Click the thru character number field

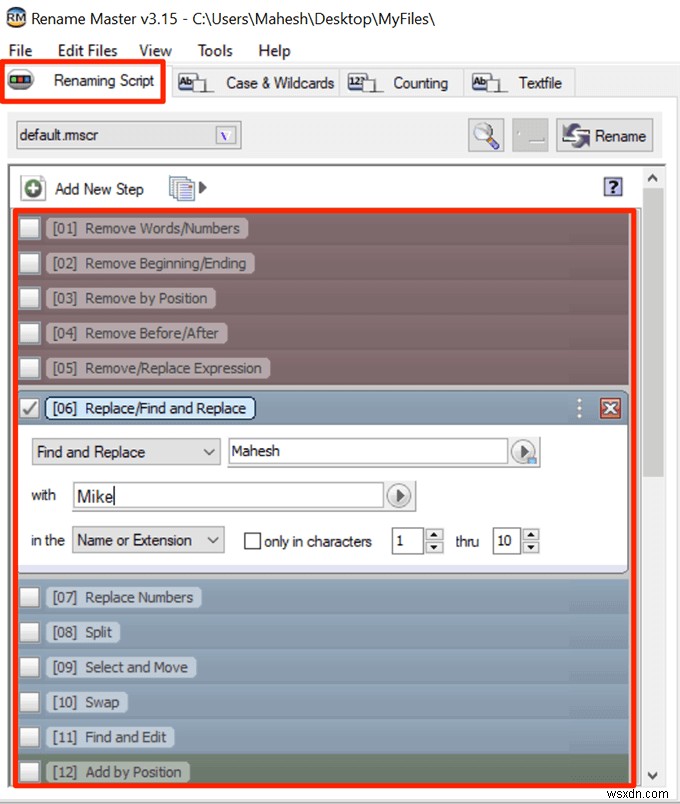click(507, 541)
